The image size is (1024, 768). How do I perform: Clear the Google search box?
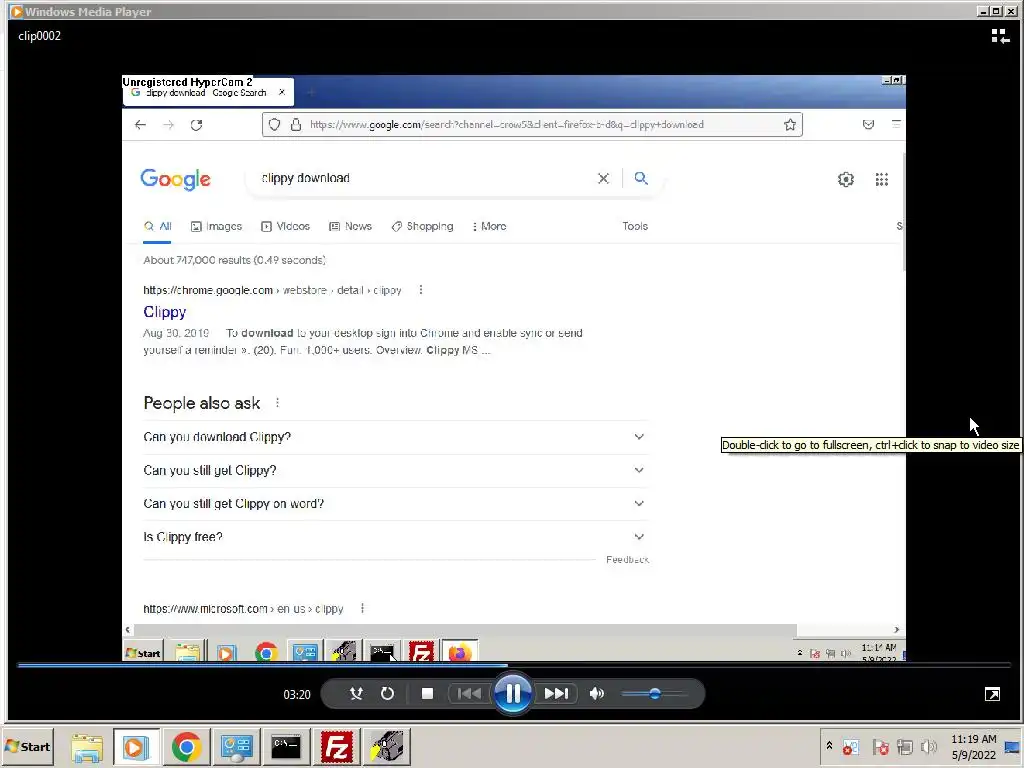tap(603, 178)
